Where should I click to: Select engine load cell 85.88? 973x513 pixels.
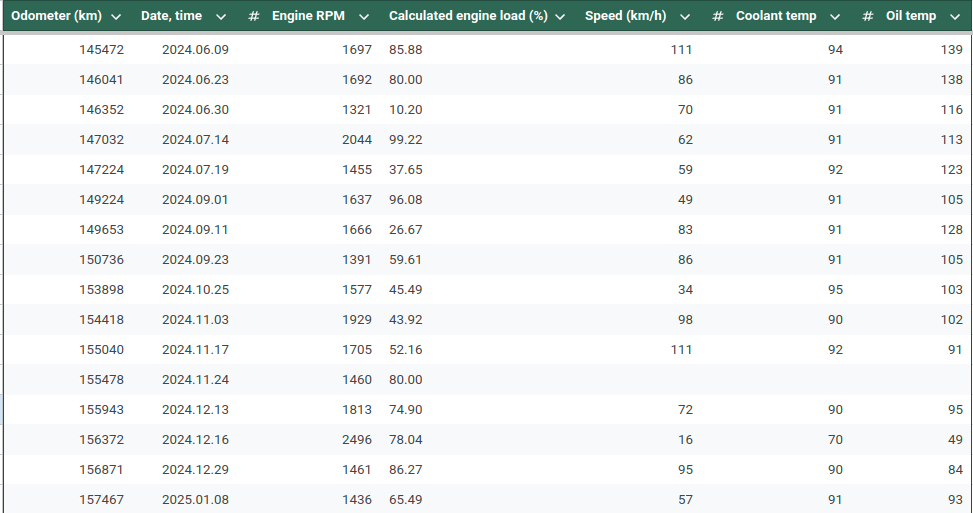[406, 50]
